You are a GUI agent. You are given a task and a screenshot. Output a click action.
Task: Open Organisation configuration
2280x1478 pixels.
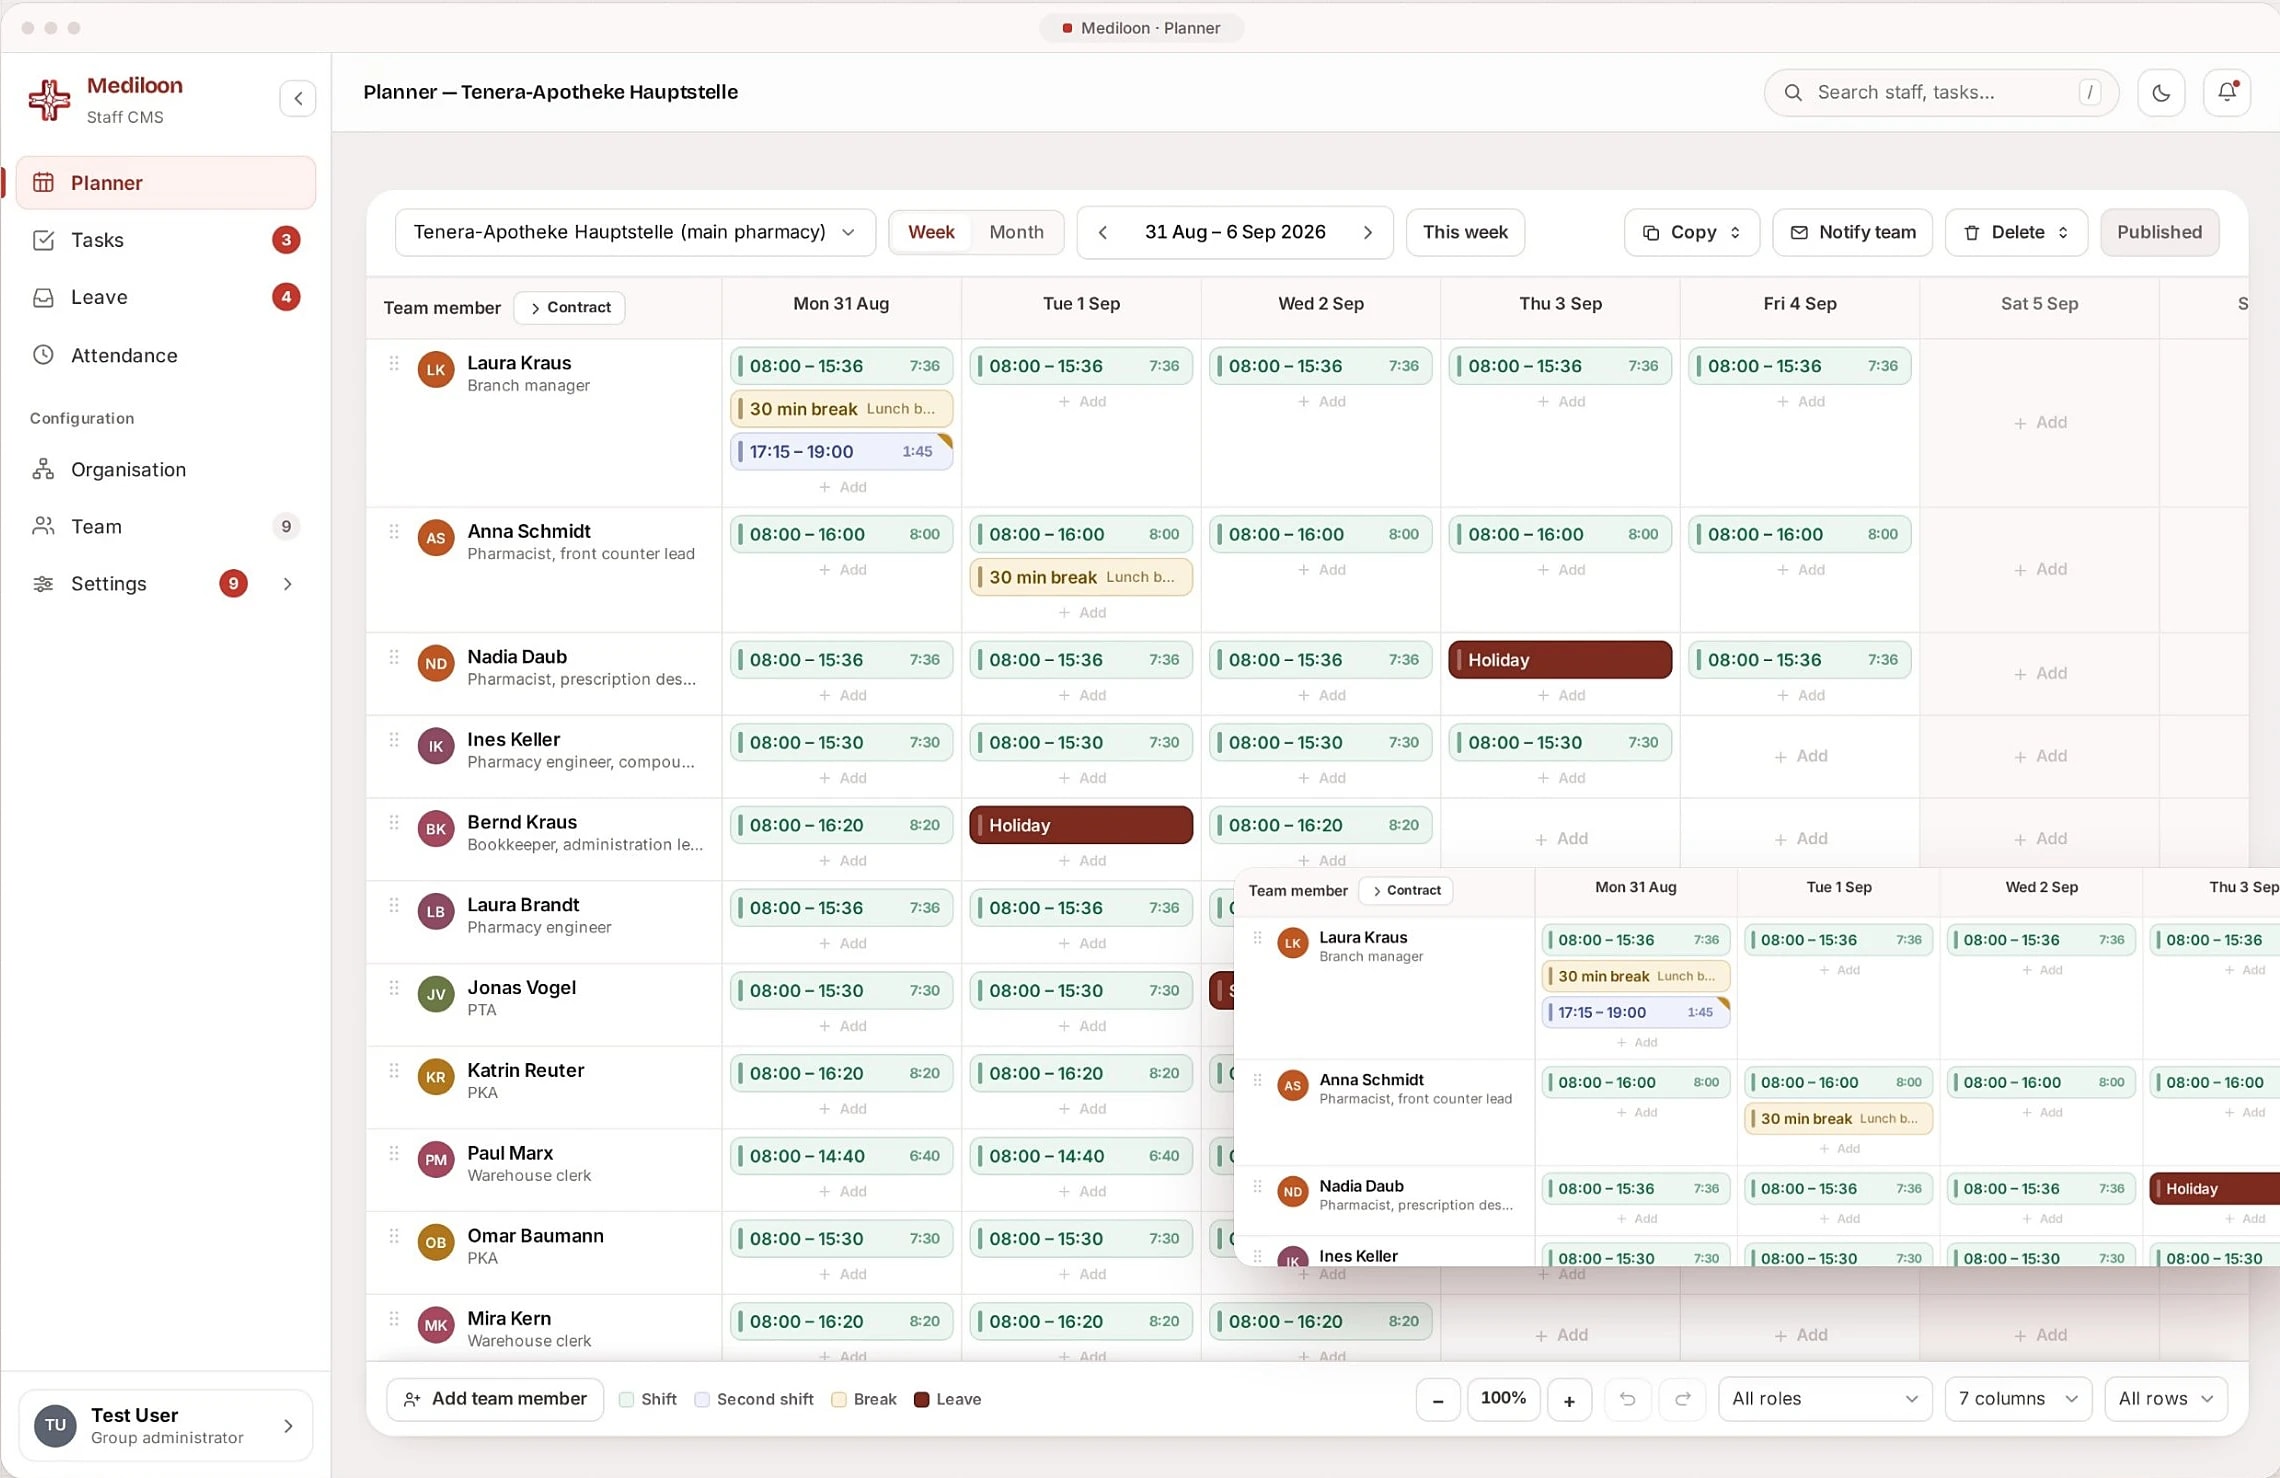coord(165,469)
